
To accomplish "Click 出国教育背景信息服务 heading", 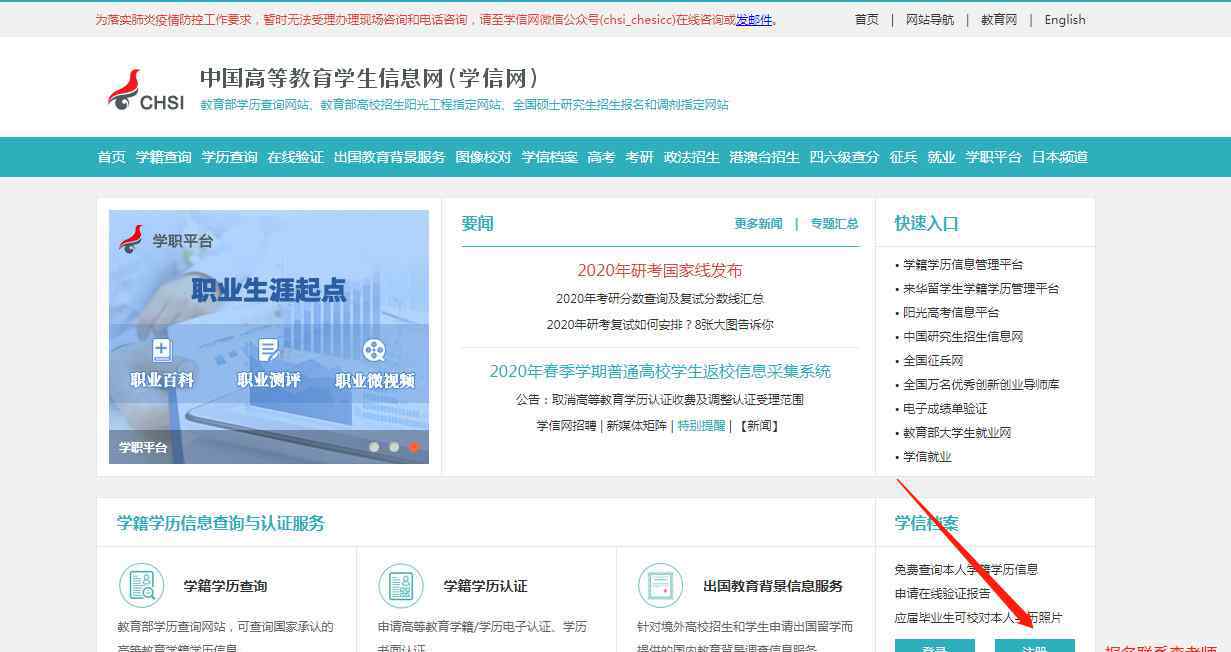I will click(x=773, y=586).
